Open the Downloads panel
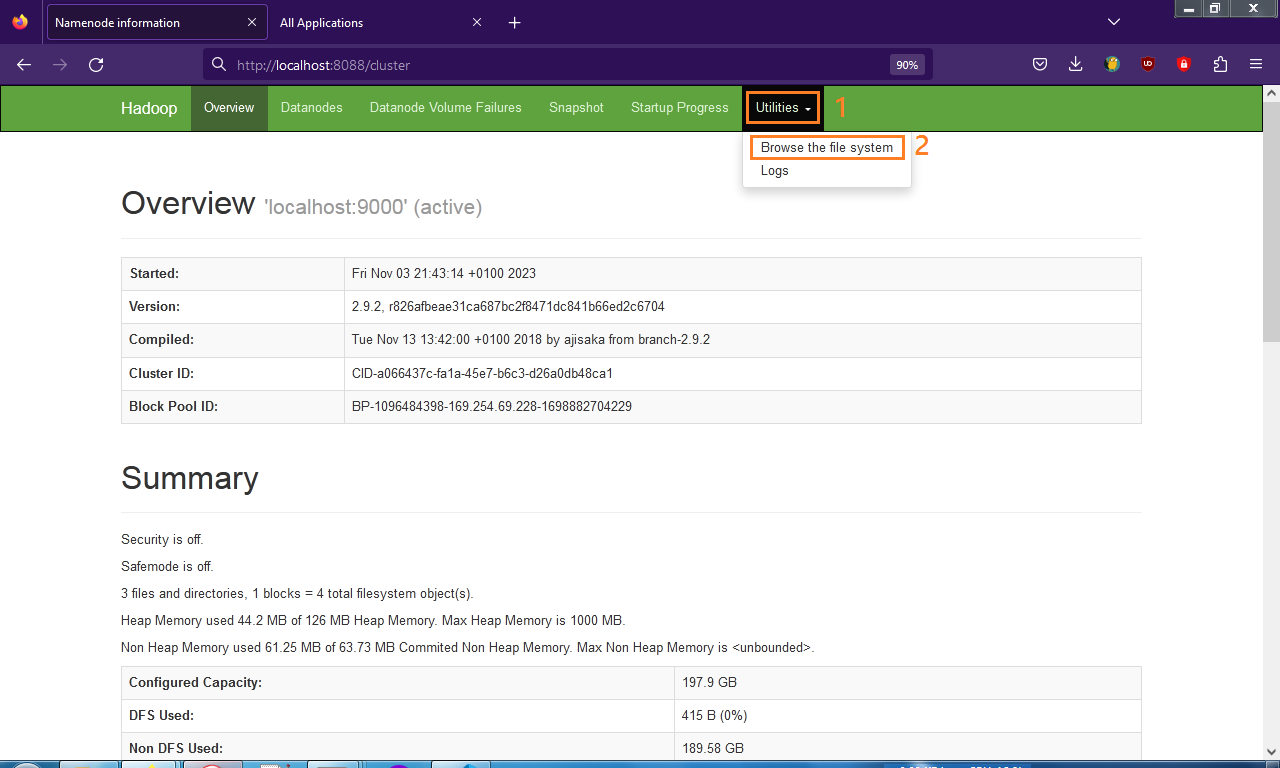Screen dimensions: 1280x768 point(1076,65)
